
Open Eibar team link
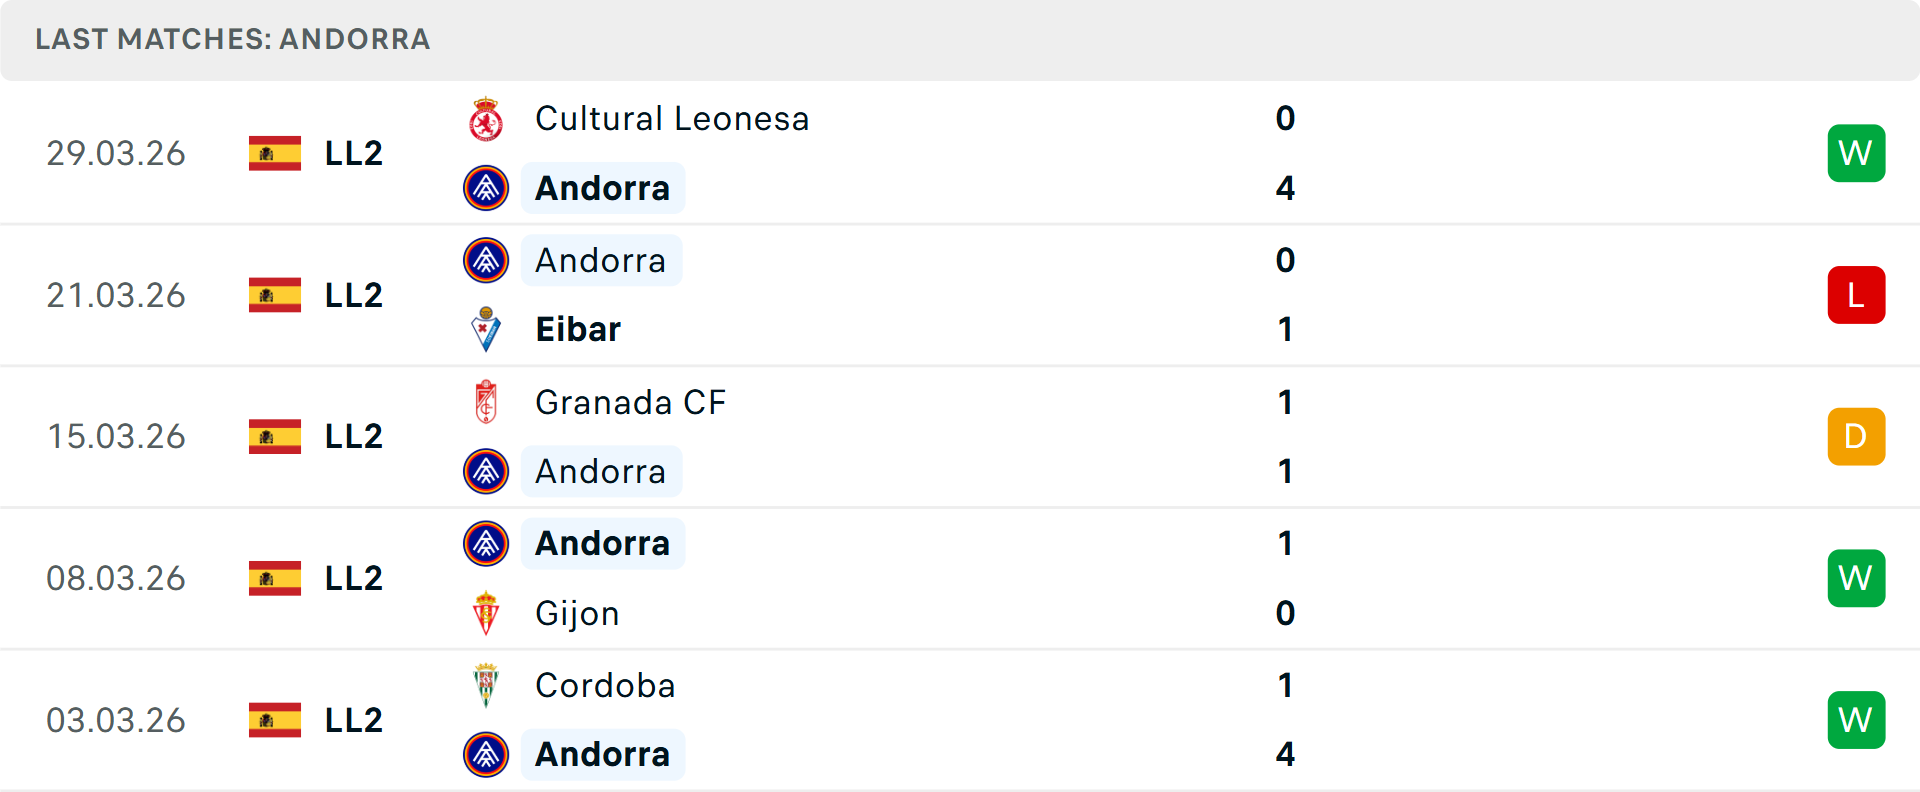578,329
